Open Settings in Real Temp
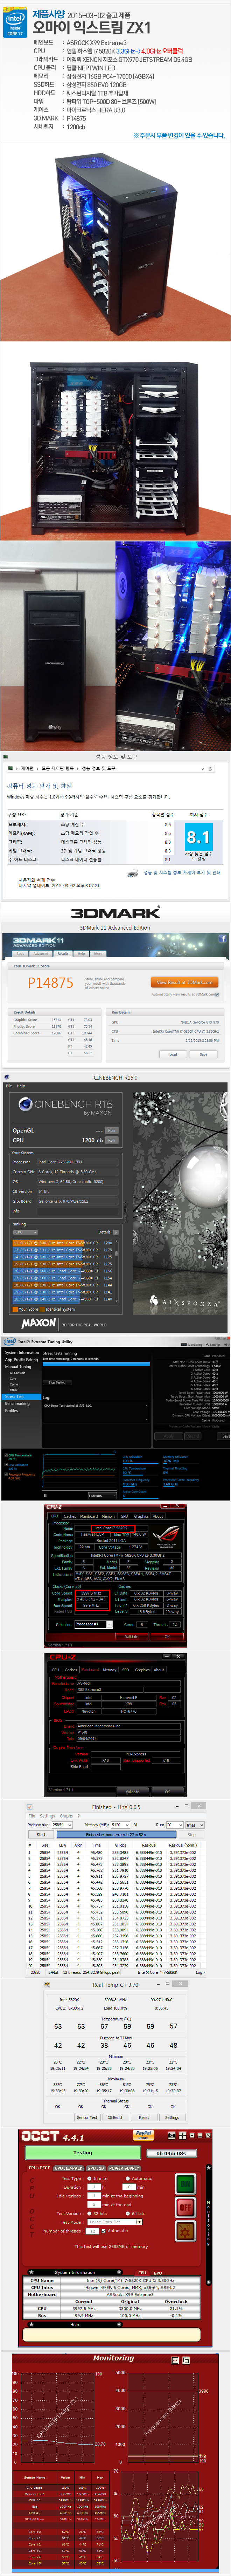This screenshot has width=231, height=2576. click(x=172, y=2117)
